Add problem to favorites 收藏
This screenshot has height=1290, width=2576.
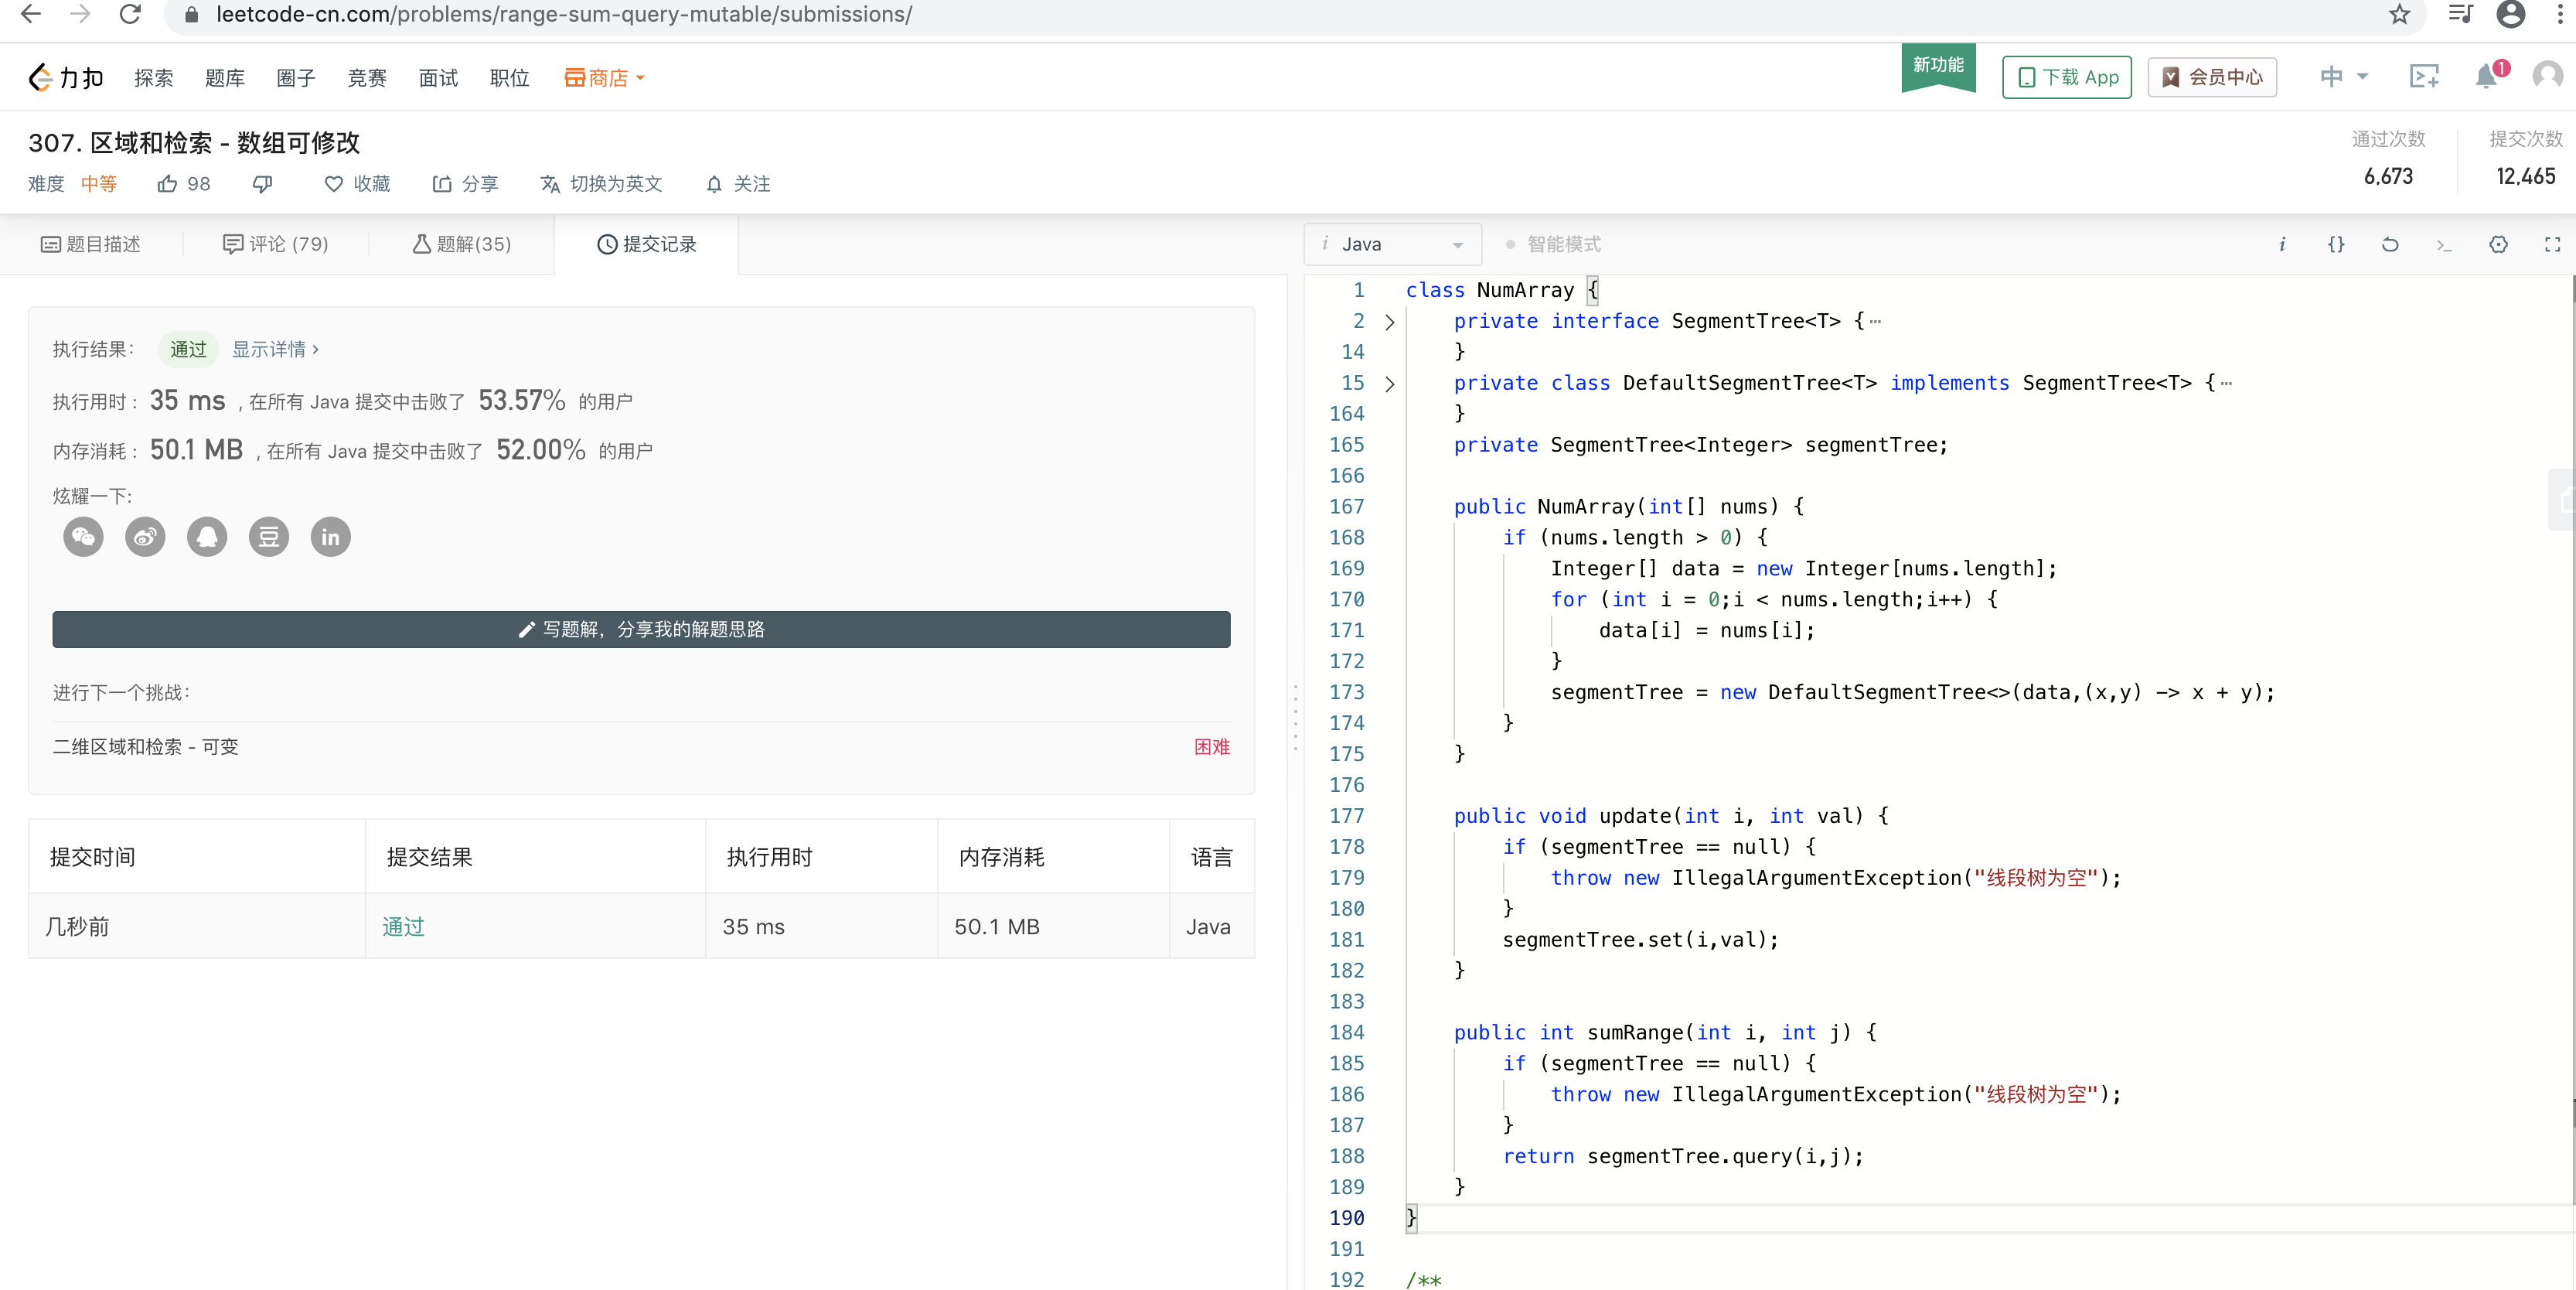[357, 184]
